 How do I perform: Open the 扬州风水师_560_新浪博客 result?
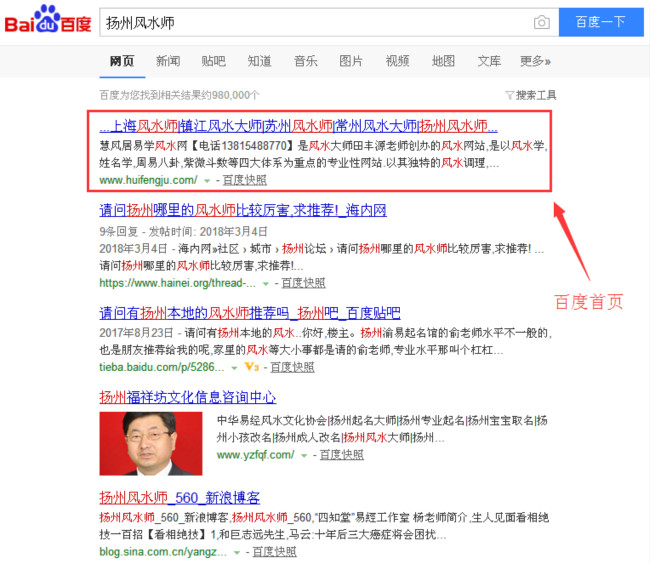click(179, 497)
